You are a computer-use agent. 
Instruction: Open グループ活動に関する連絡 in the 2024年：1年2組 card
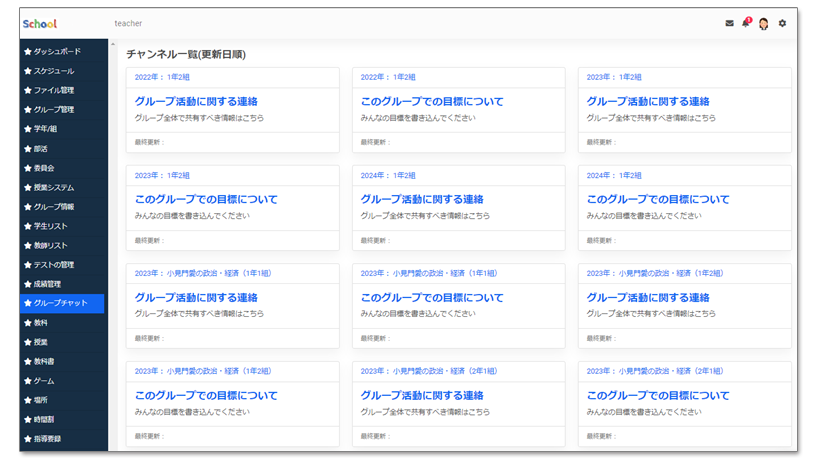422,199
